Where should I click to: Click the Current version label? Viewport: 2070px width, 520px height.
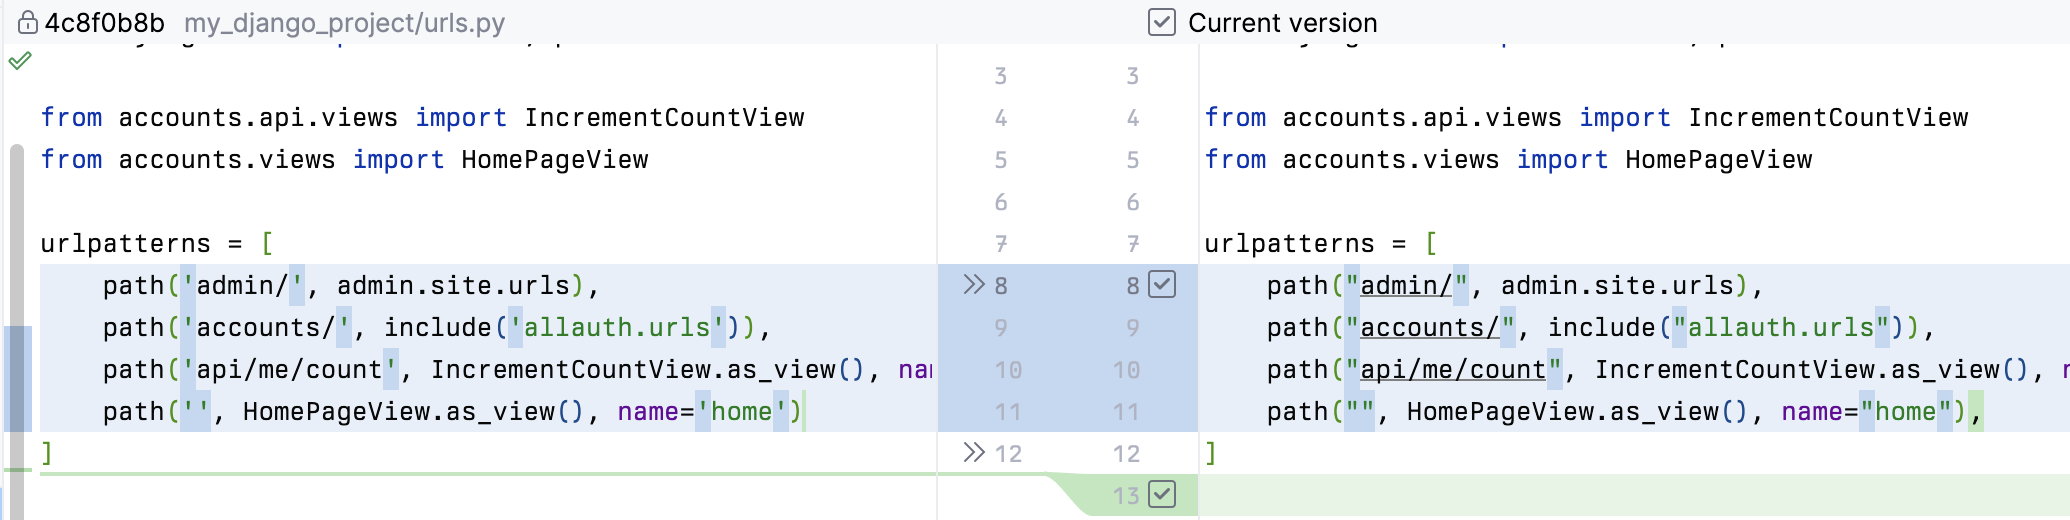pos(1282,22)
